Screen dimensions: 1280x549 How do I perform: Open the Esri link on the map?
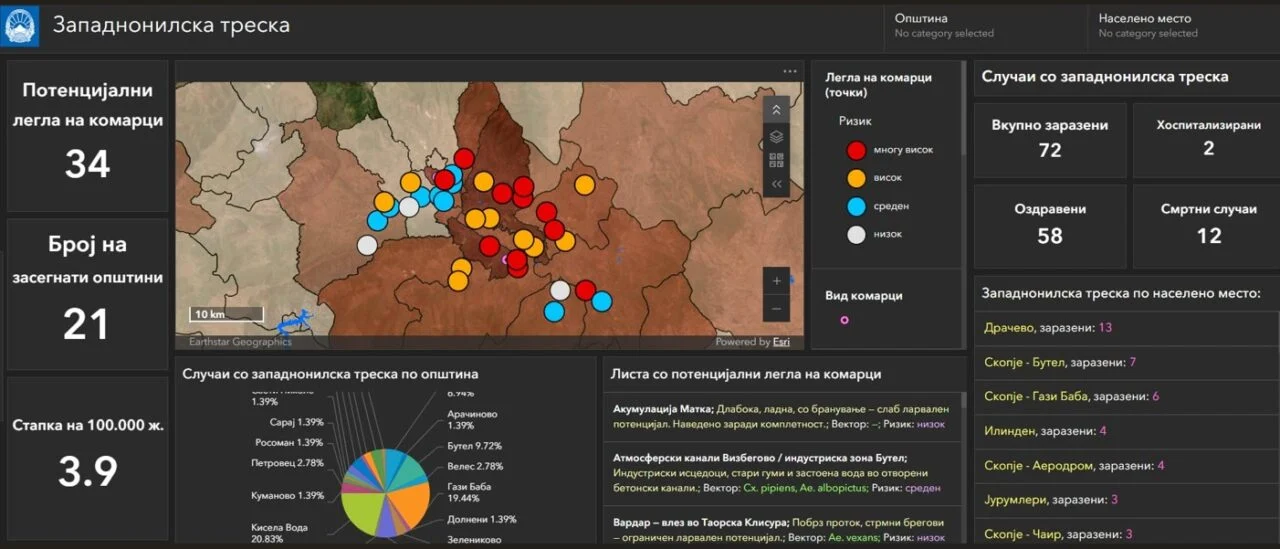coord(781,342)
